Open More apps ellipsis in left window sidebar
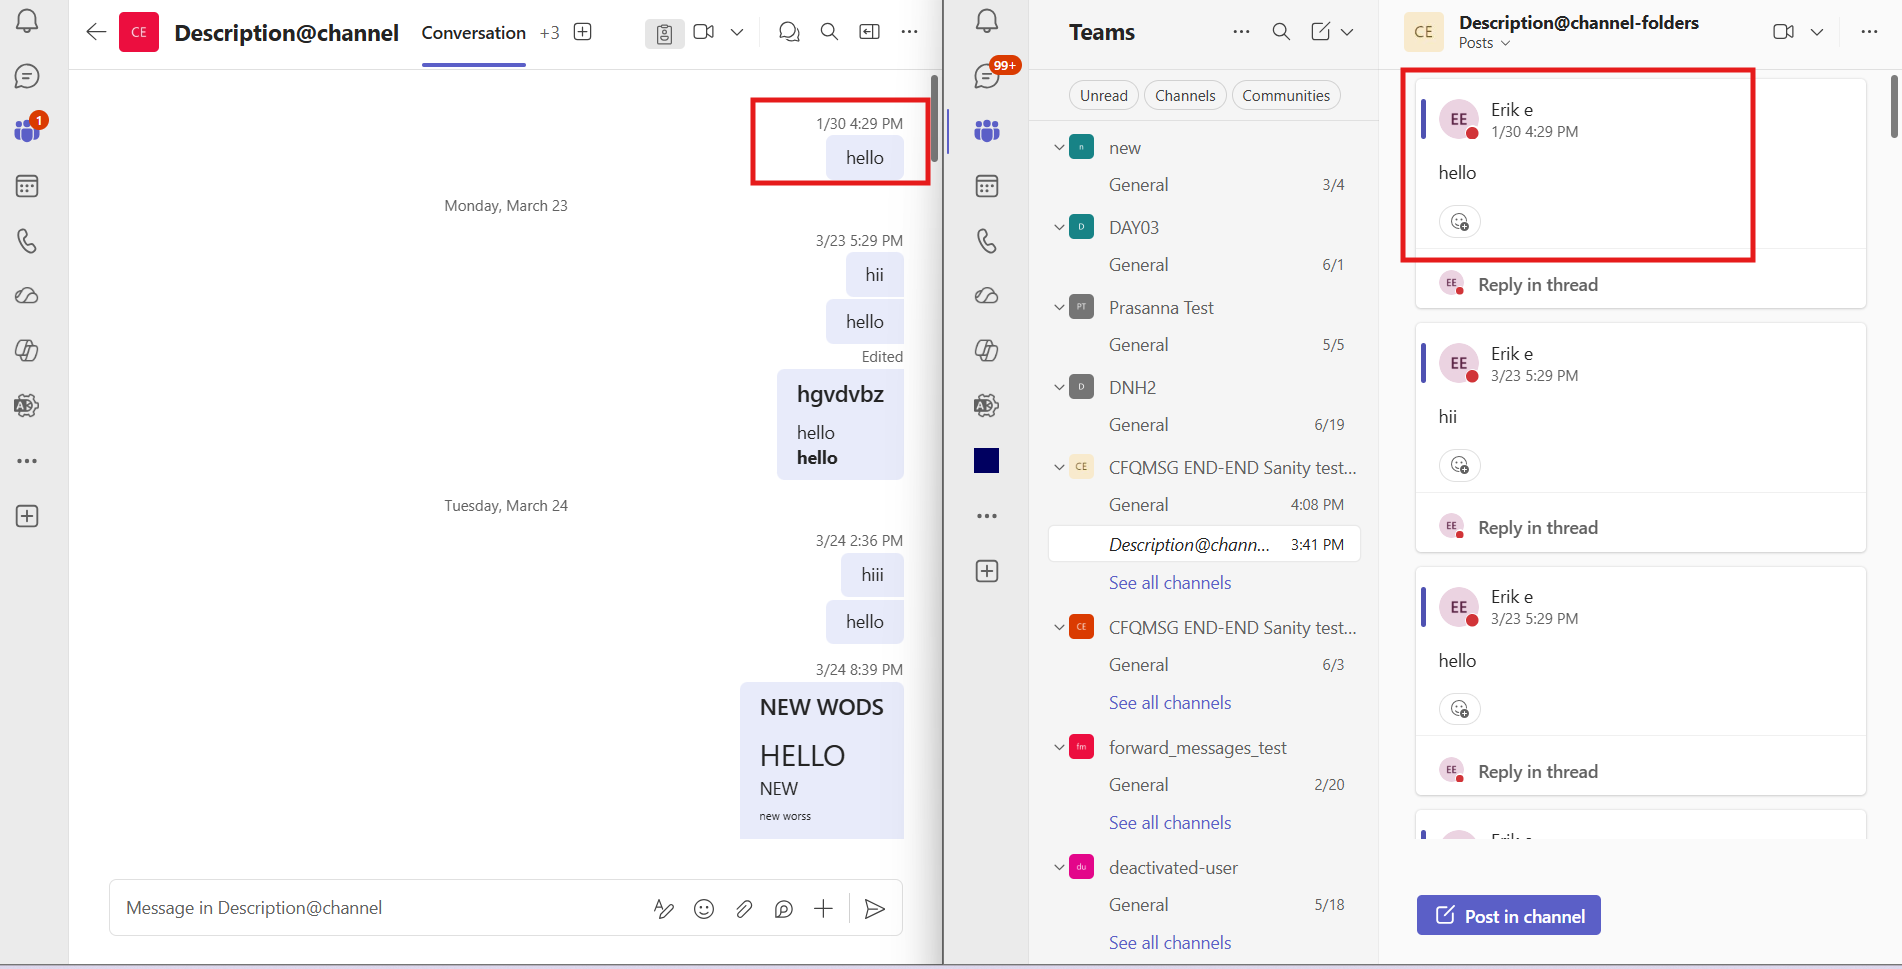1902x969 pixels. tap(27, 461)
